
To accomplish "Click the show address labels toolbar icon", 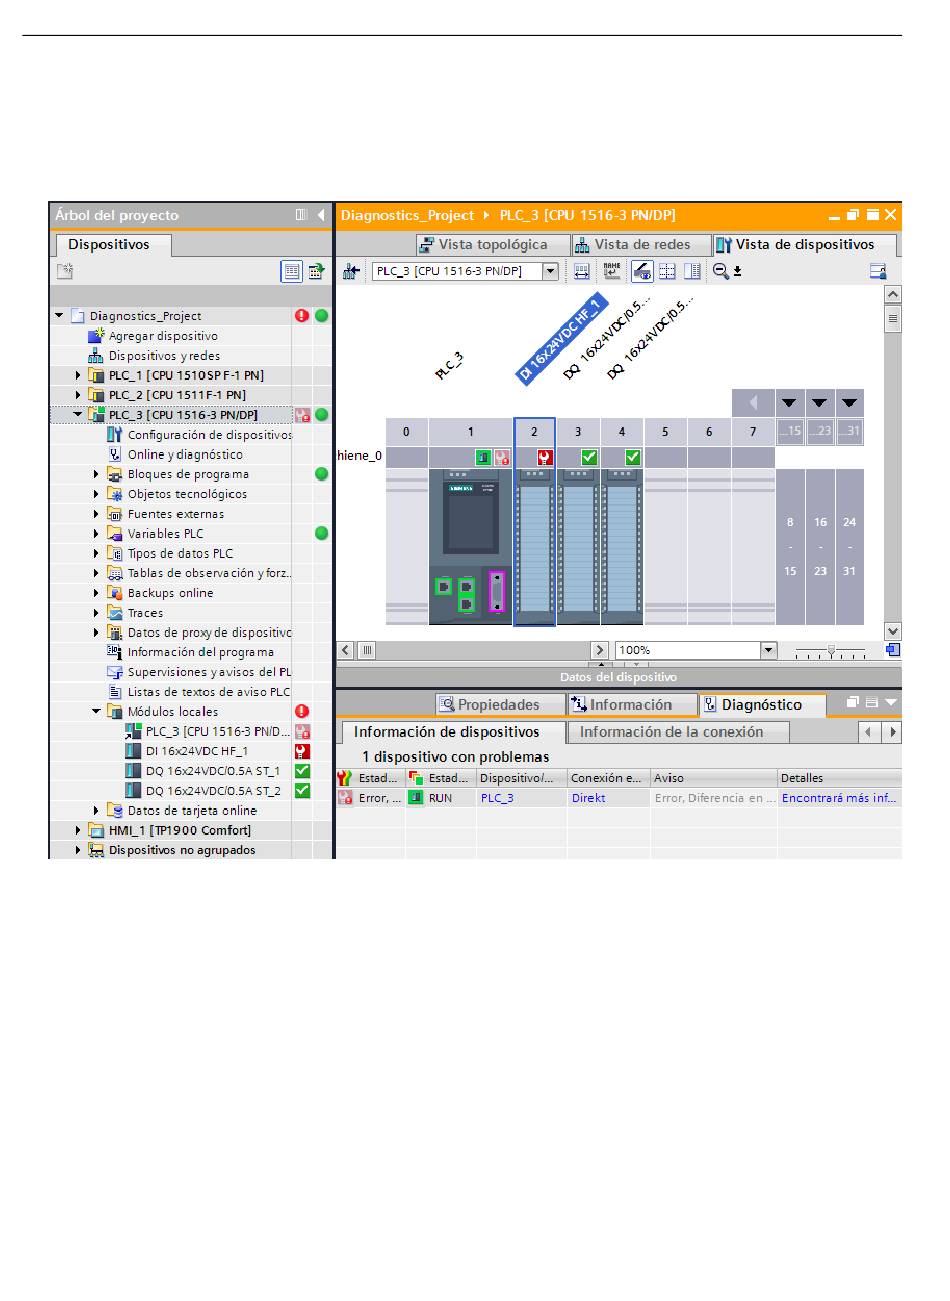I will [x=581, y=271].
